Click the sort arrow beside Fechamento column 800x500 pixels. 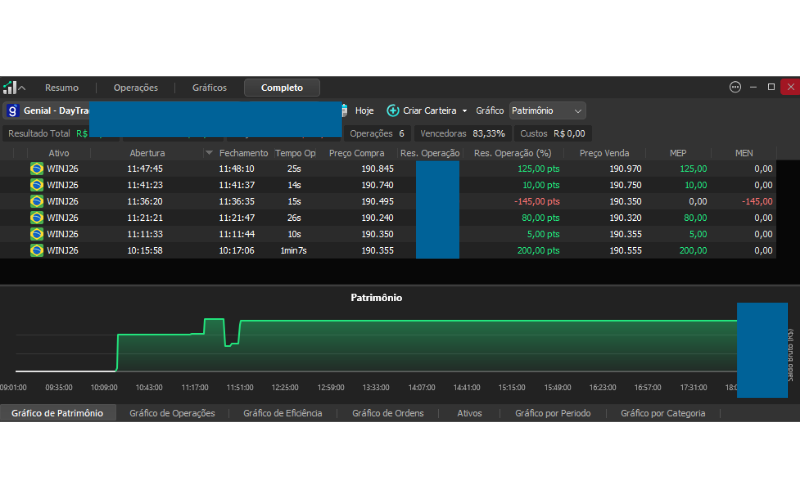pyautogui.click(x=209, y=153)
